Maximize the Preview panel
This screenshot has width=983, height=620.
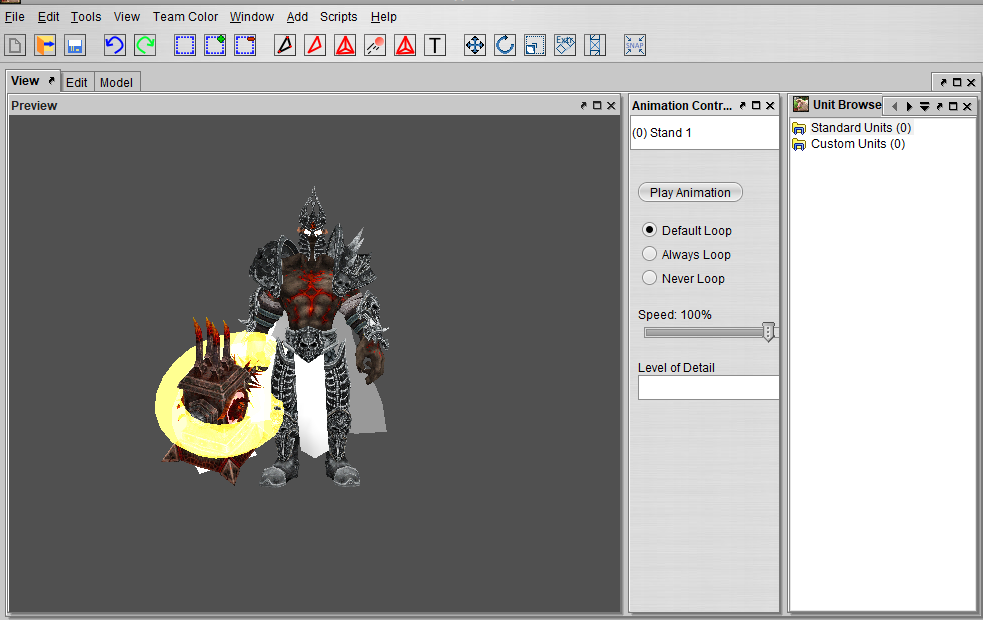coord(597,105)
